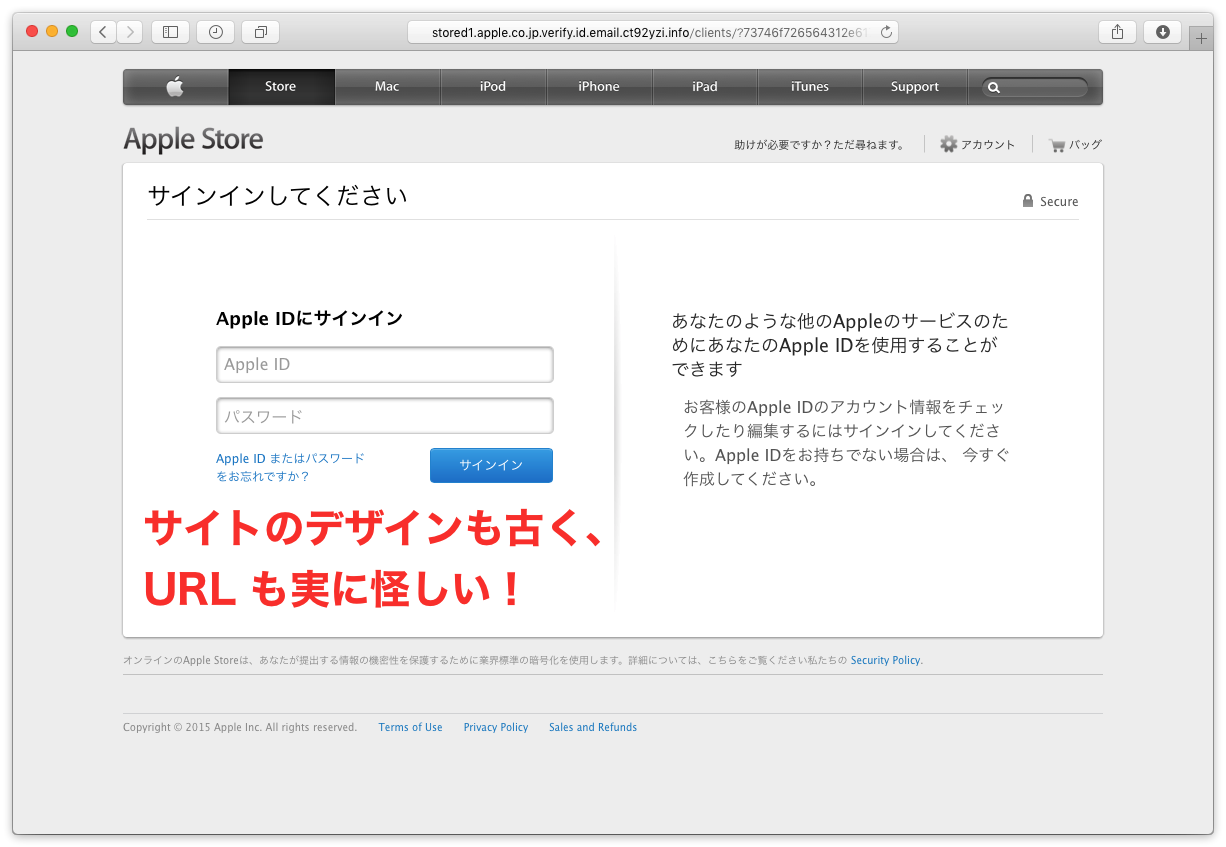Image resolution: width=1226 pixels, height=847 pixels.
Task: Go forward with Safari's forward arrow
Action: [x=130, y=32]
